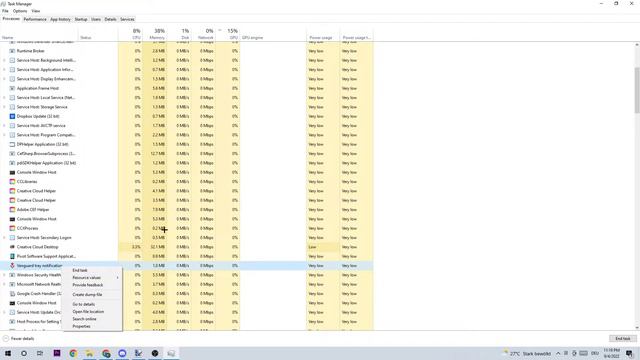Image resolution: width=640 pixels, height=360 pixels.
Task: Select Create dump file option
Action: coord(92,295)
